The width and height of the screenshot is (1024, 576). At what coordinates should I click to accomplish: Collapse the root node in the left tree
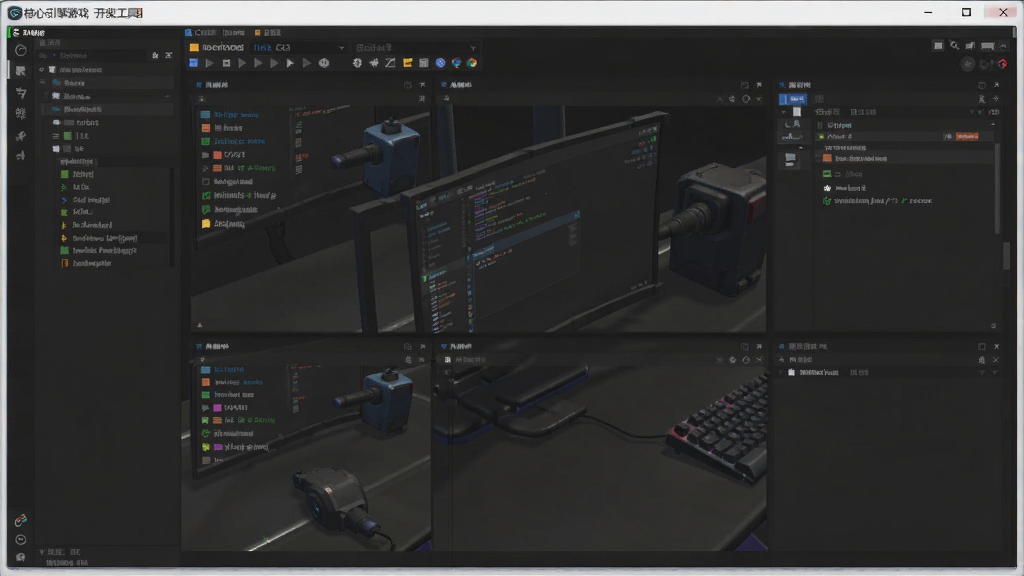42,70
